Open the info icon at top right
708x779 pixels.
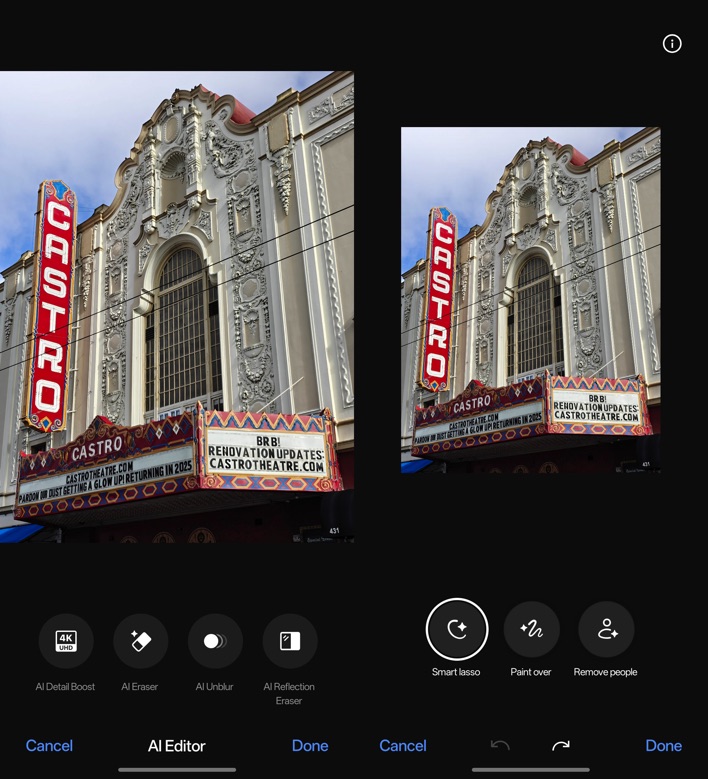pyautogui.click(x=672, y=43)
